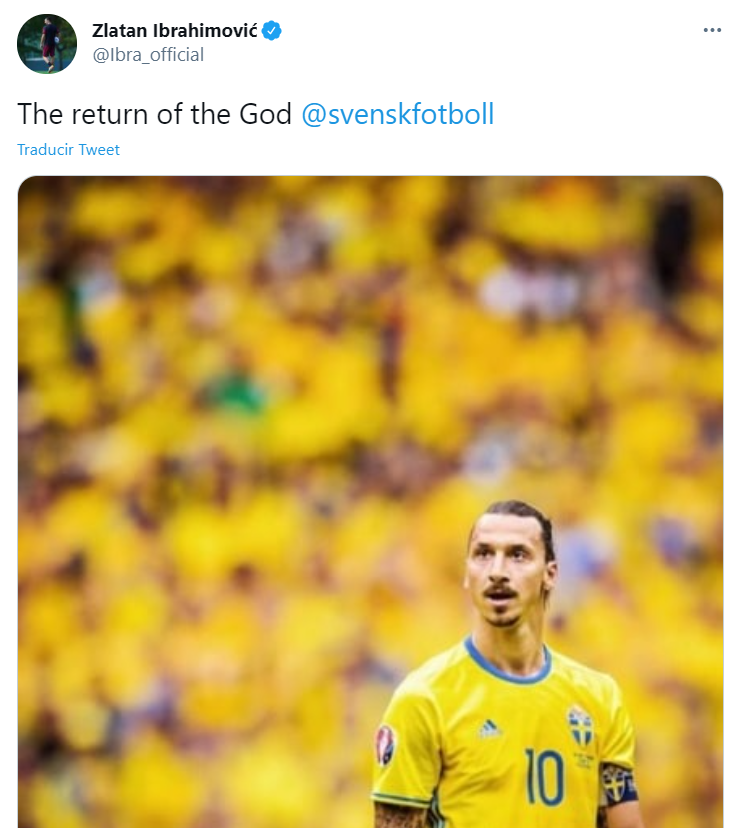Click the tattooed arm at the photo's bottom
Viewport: 743px width, 828px height.
(402, 815)
